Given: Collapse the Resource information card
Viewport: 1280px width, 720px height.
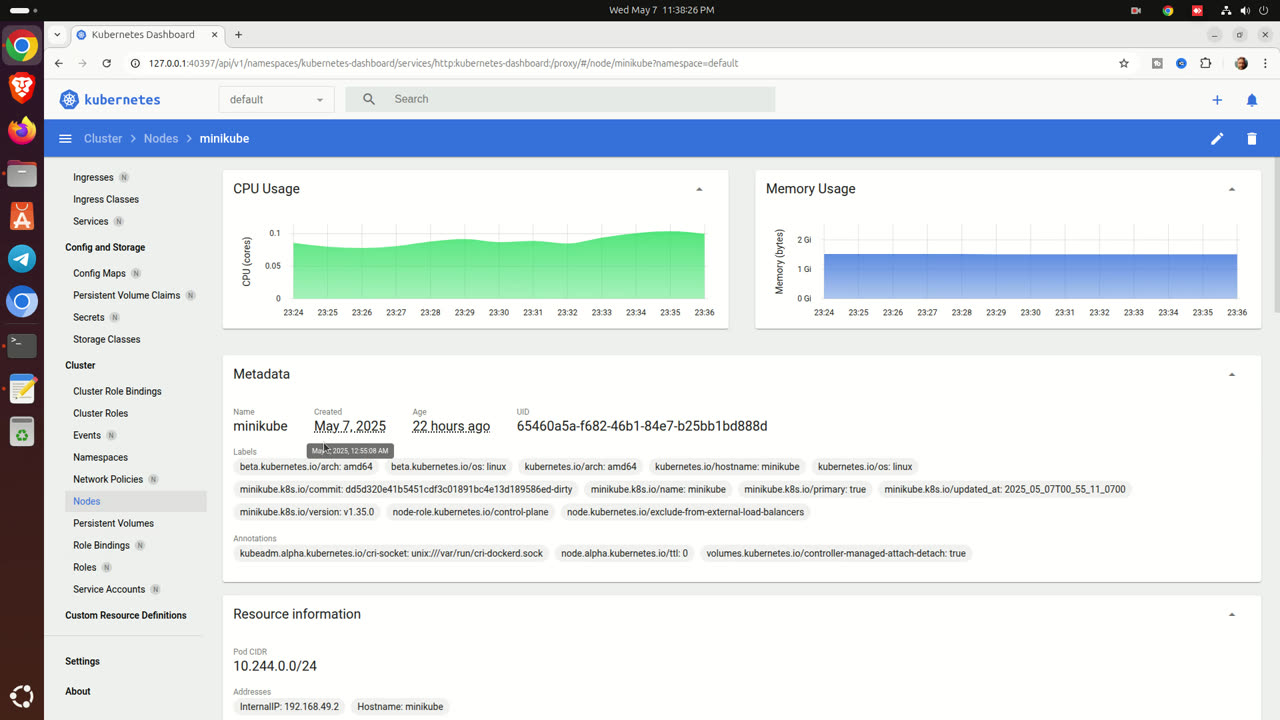Looking at the screenshot, I should [1232, 614].
